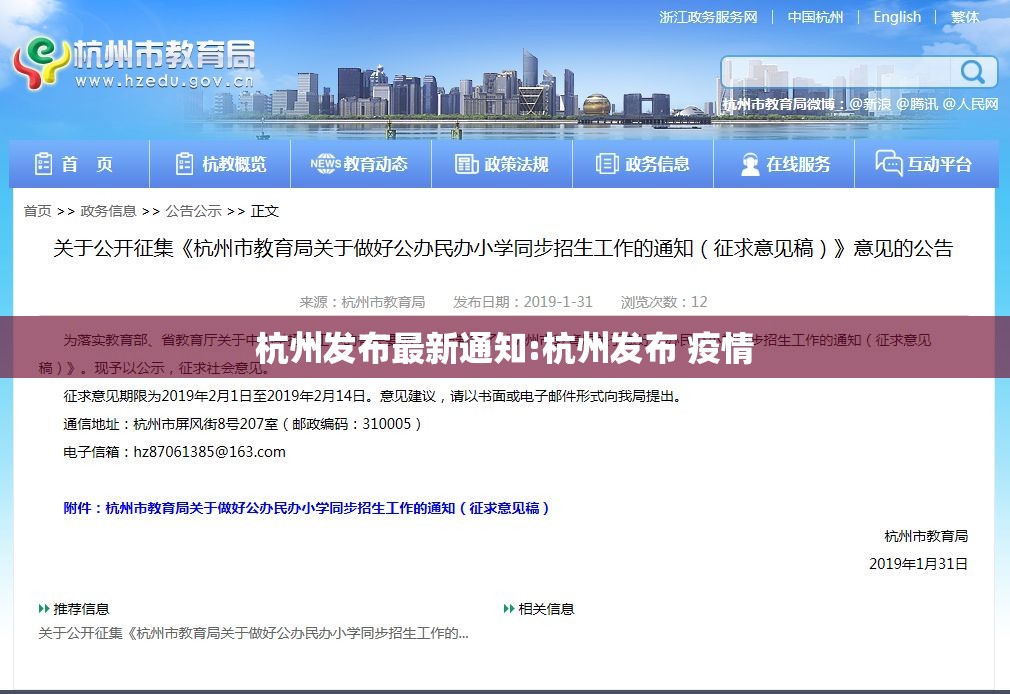Viewport: 1010px width, 694px height.
Task: Click the 浏览次数：12 view count
Action: point(663,302)
